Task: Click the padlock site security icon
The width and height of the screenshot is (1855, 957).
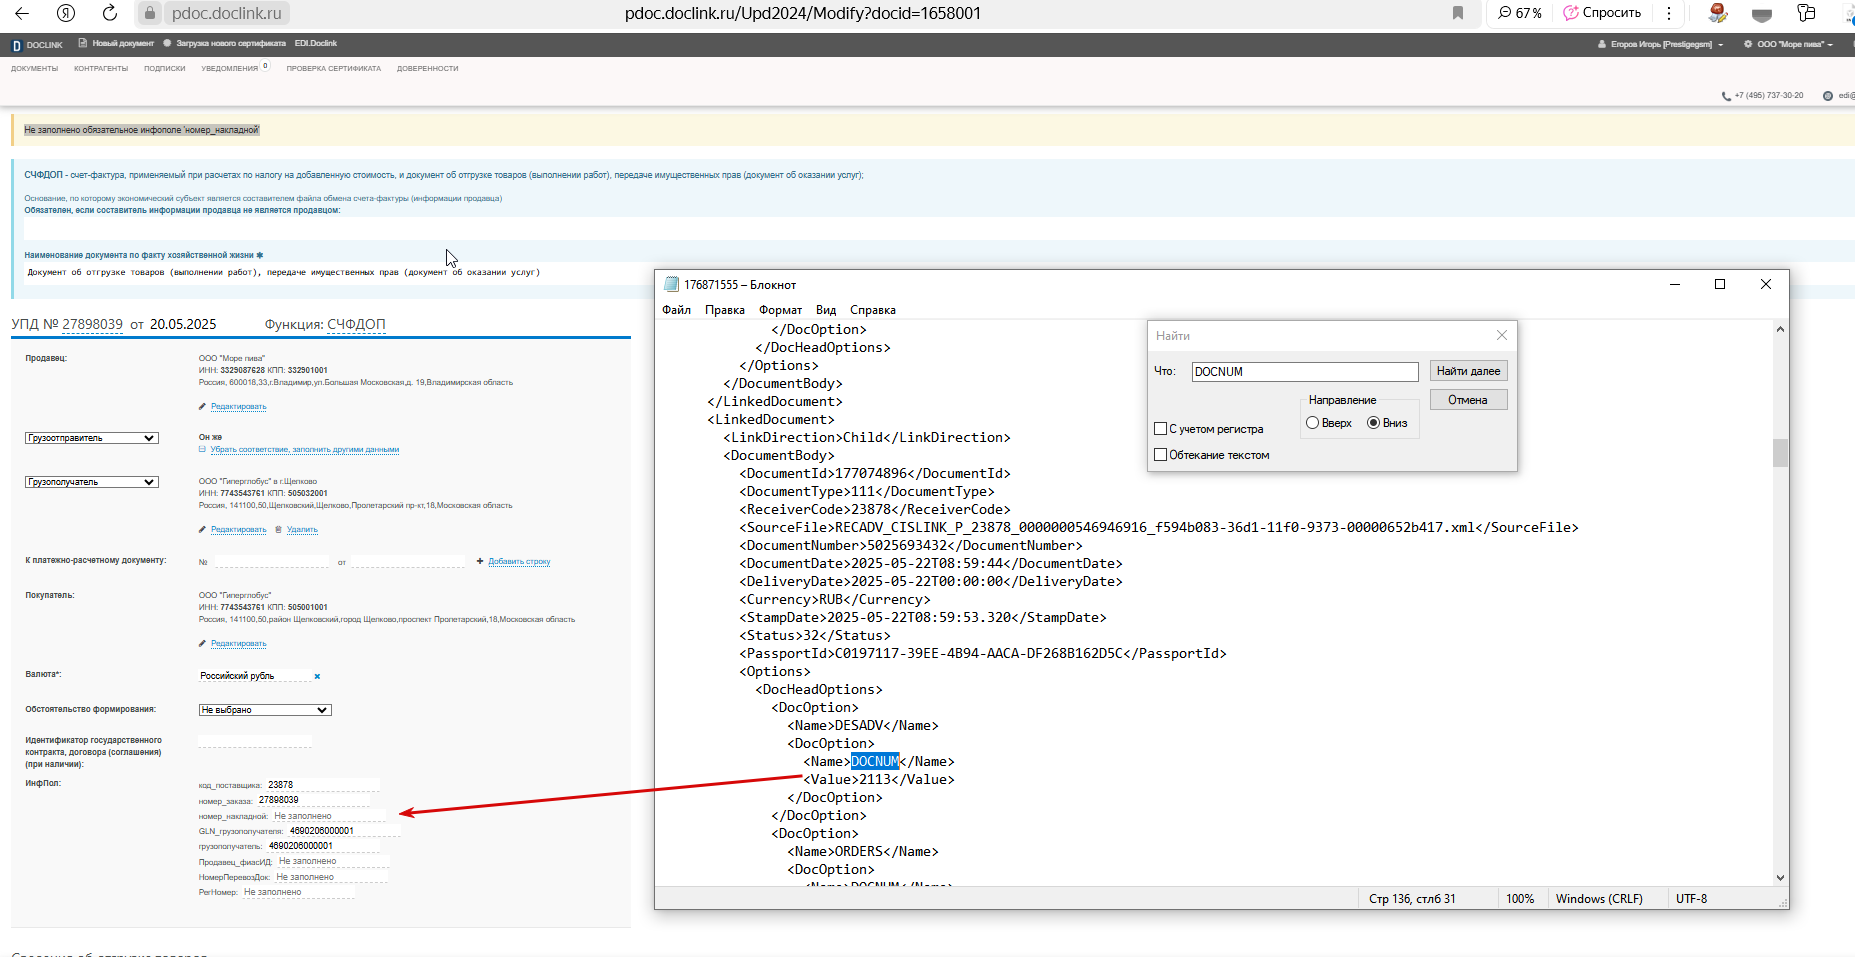Action: [x=149, y=13]
